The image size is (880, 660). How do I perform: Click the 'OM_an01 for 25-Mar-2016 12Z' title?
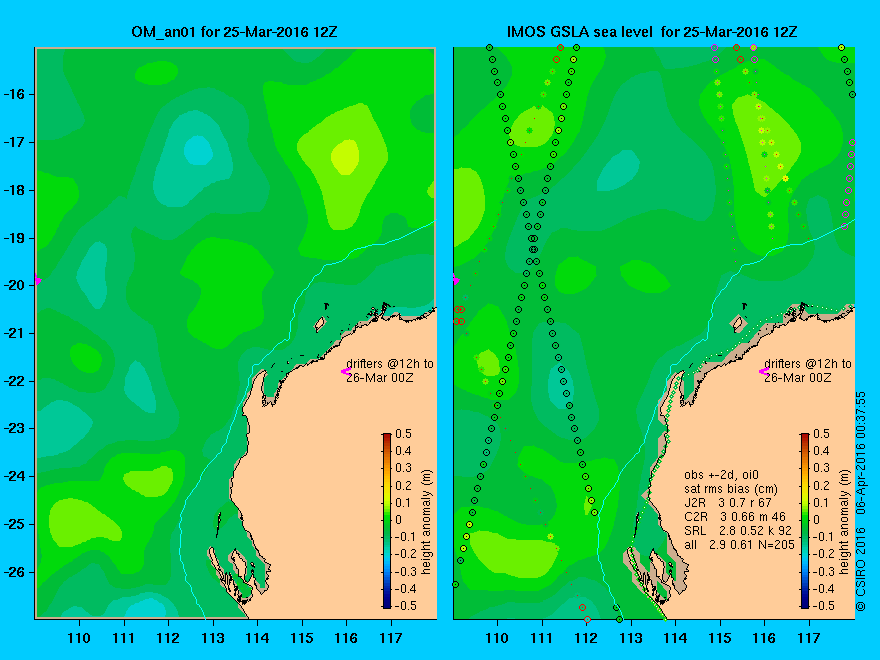point(234,31)
